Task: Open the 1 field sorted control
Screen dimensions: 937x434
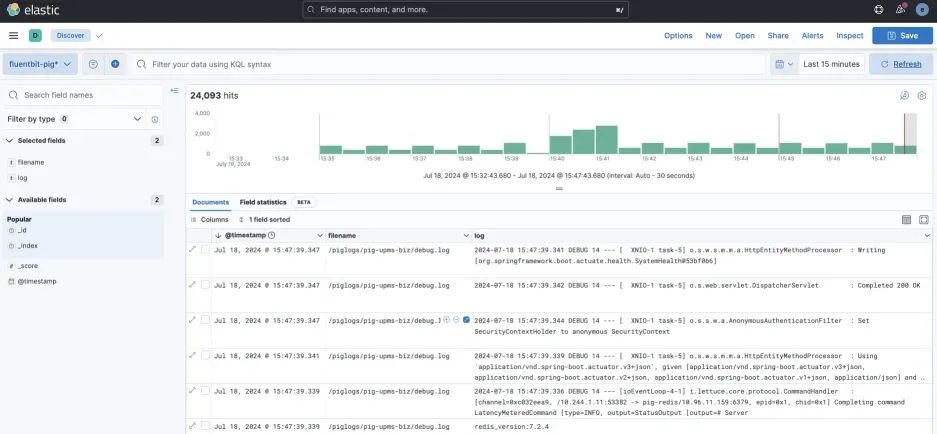Action: point(265,219)
